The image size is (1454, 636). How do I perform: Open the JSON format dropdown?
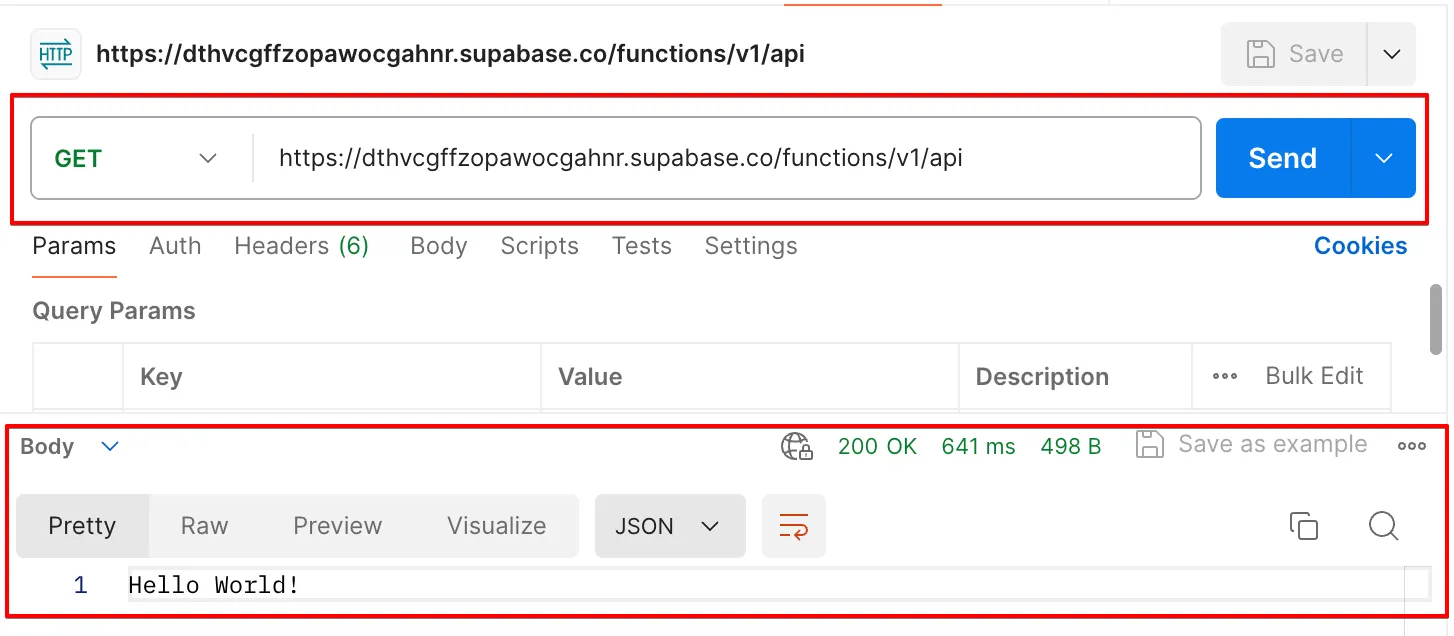point(669,526)
